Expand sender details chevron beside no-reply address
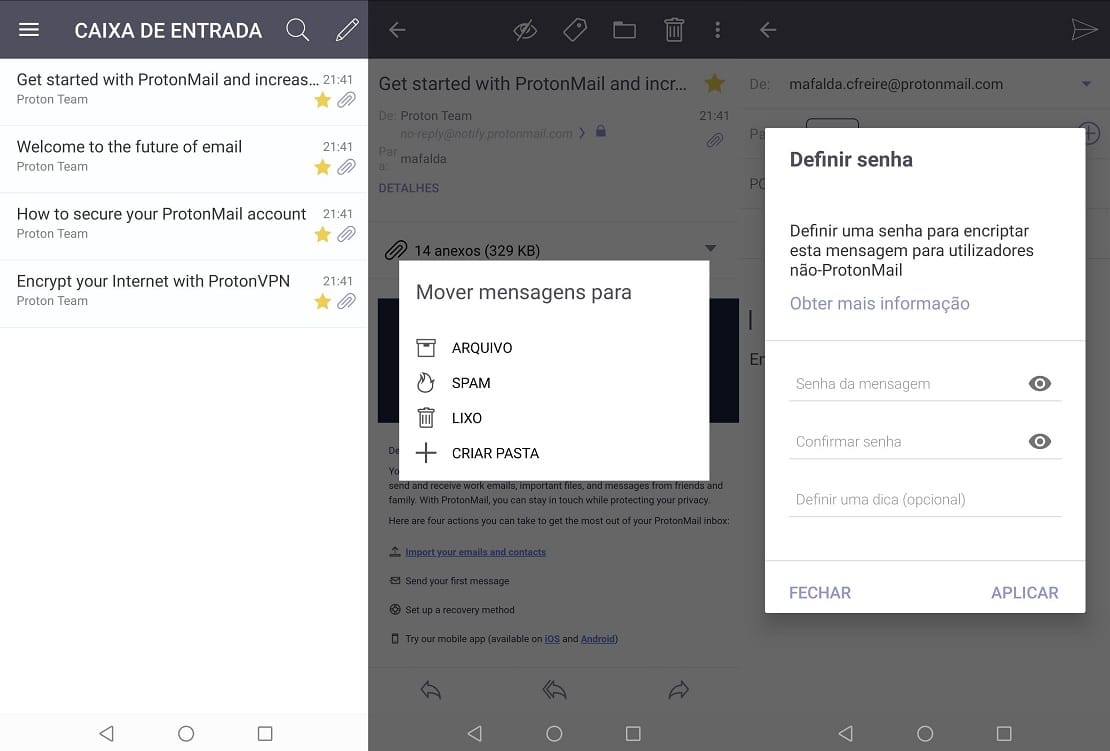 point(582,133)
